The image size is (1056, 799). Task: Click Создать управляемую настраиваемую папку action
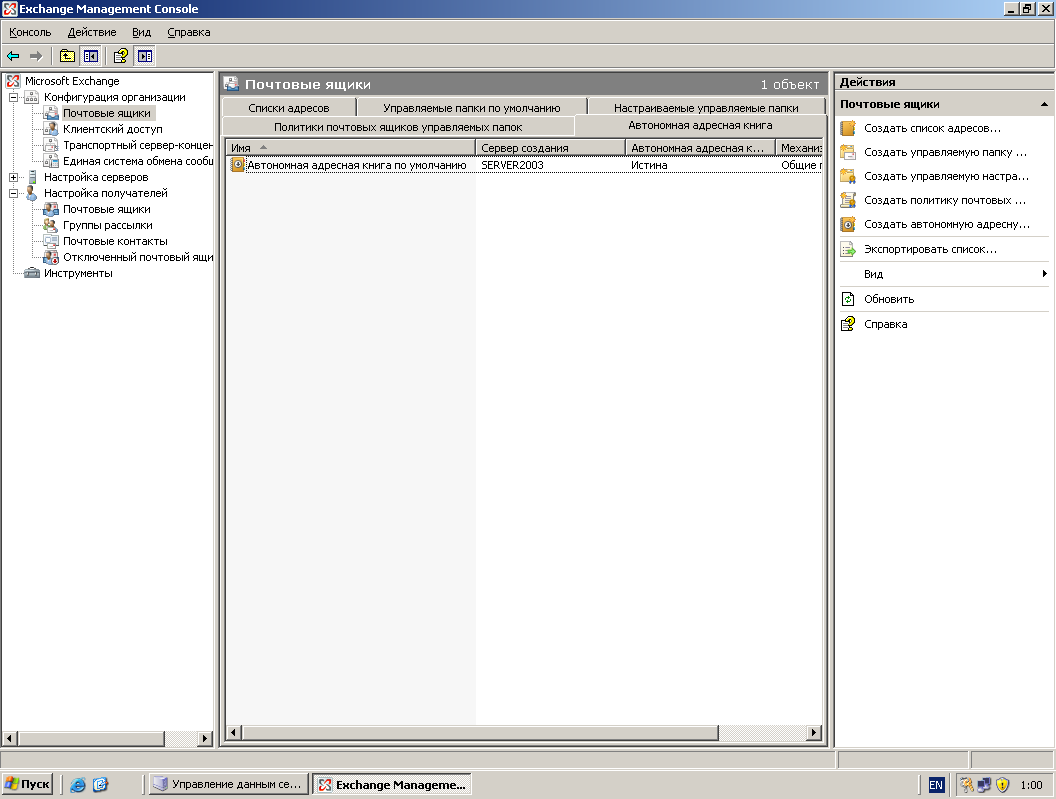(946, 176)
